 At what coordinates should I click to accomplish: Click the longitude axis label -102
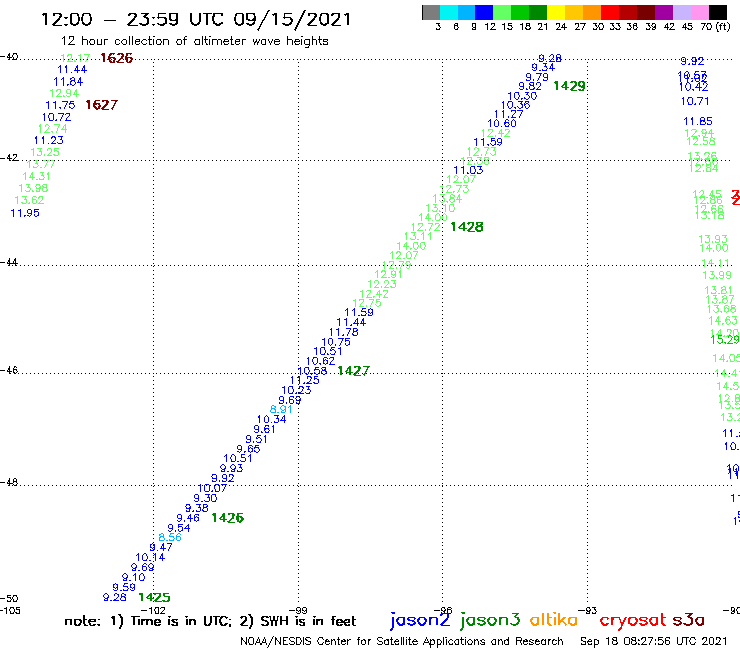click(x=153, y=610)
